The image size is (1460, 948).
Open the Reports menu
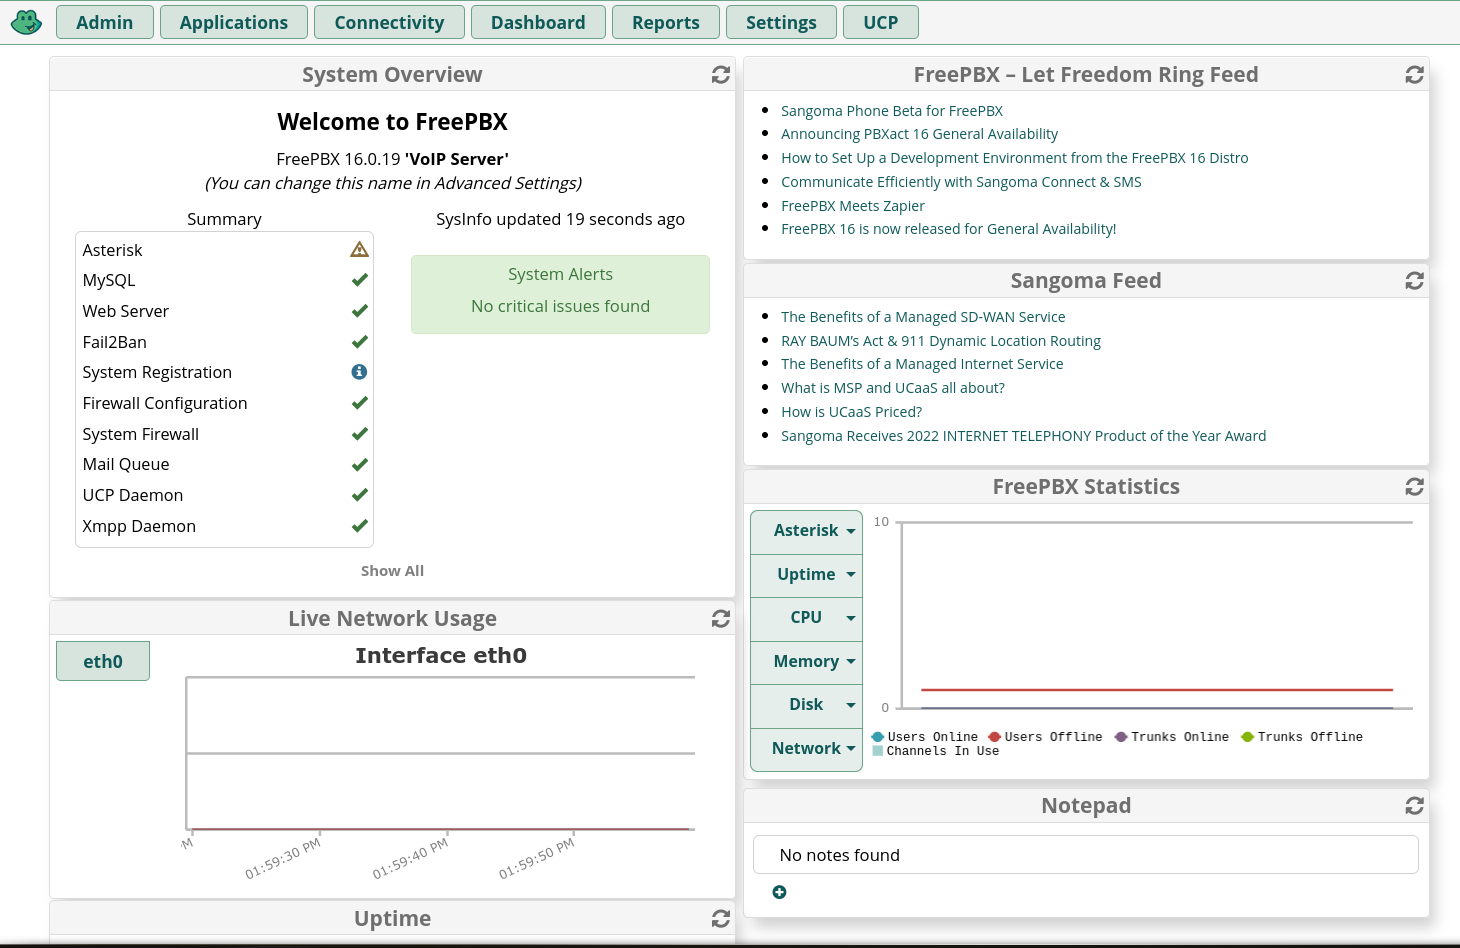pos(666,22)
